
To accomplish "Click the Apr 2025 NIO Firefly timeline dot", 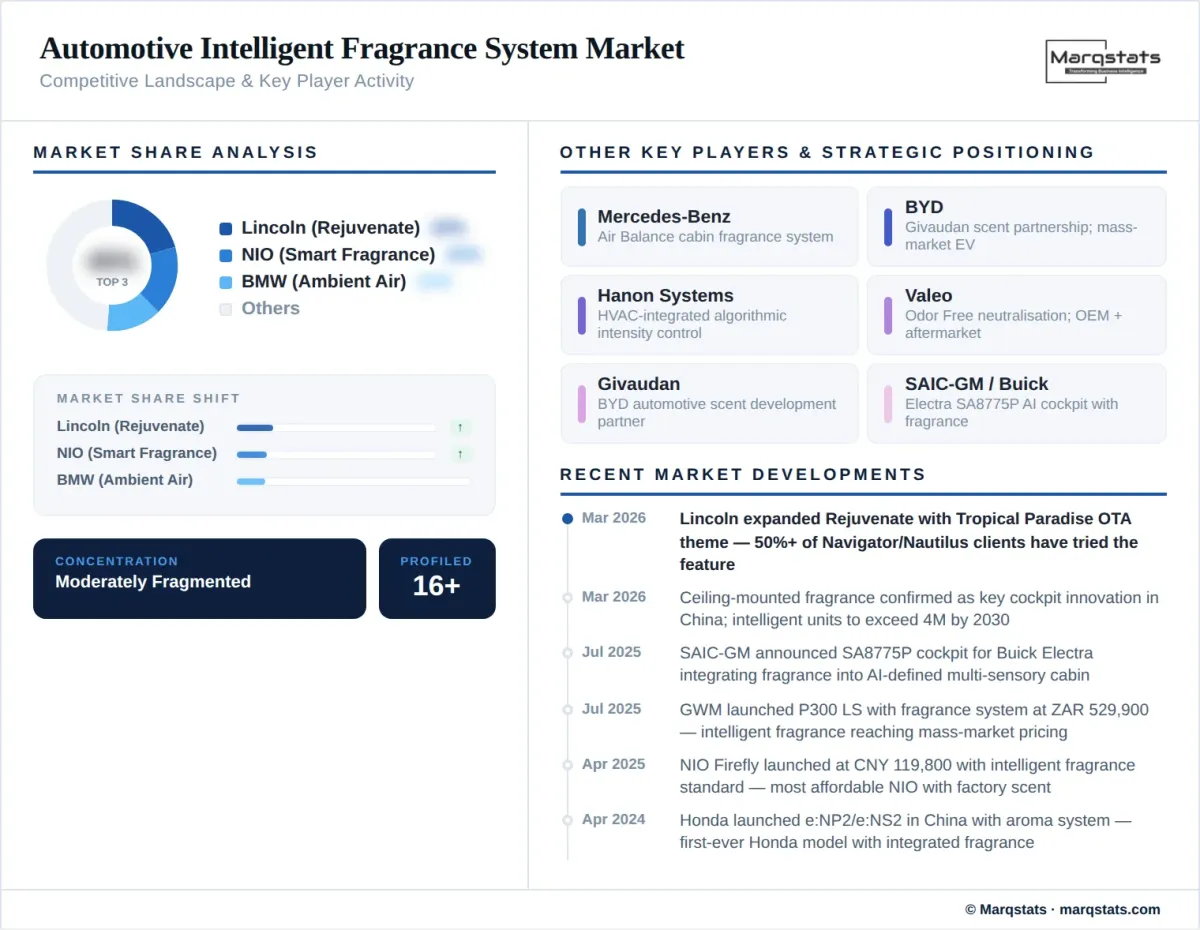I will click(x=568, y=765).
